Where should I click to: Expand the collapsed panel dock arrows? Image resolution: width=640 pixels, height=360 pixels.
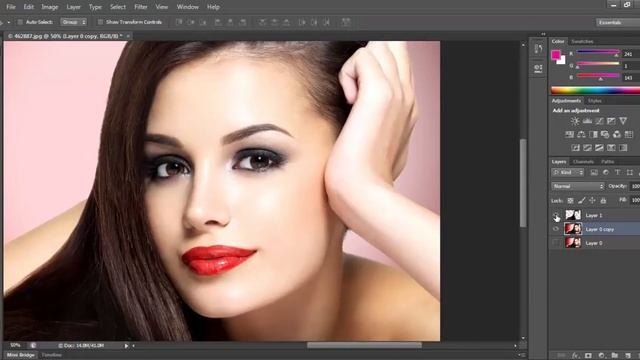tap(543, 34)
